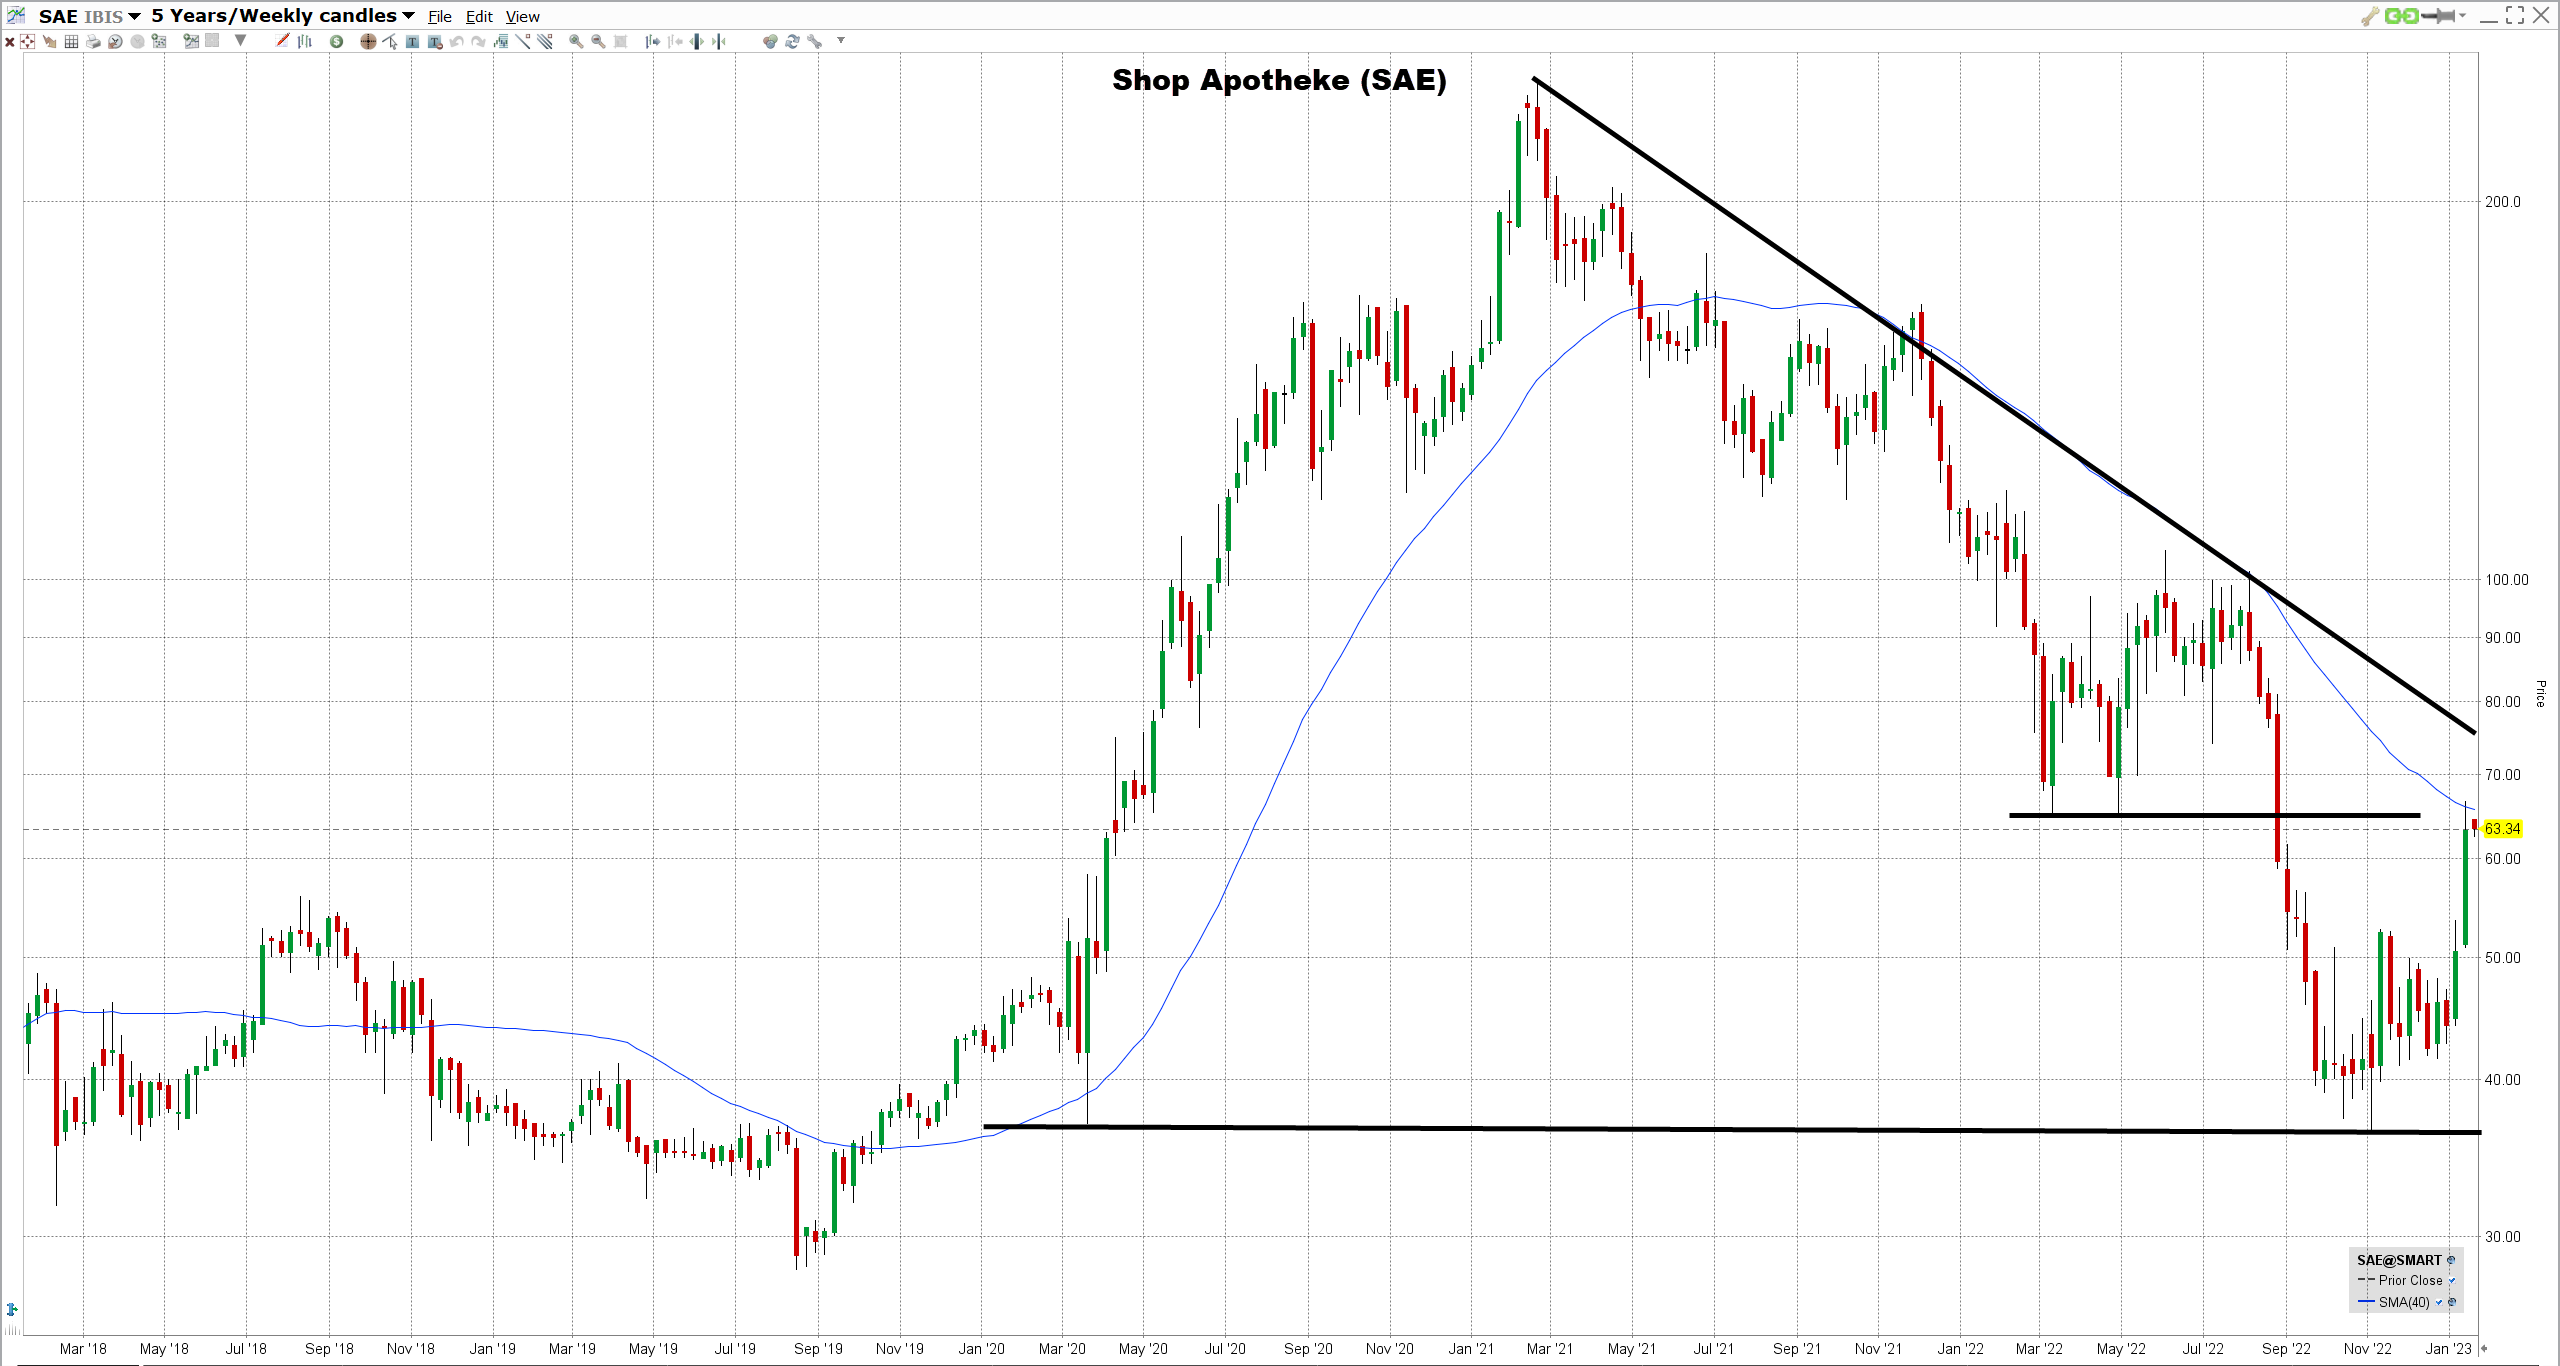This screenshot has height=1366, width=2560.
Task: Click the 100.00 price axis label
Action: [2507, 580]
